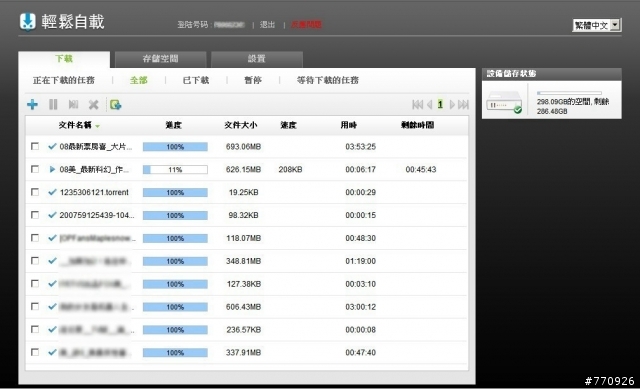Click the delete X toolbar icon
This screenshot has width=640, height=389.
click(x=93, y=104)
